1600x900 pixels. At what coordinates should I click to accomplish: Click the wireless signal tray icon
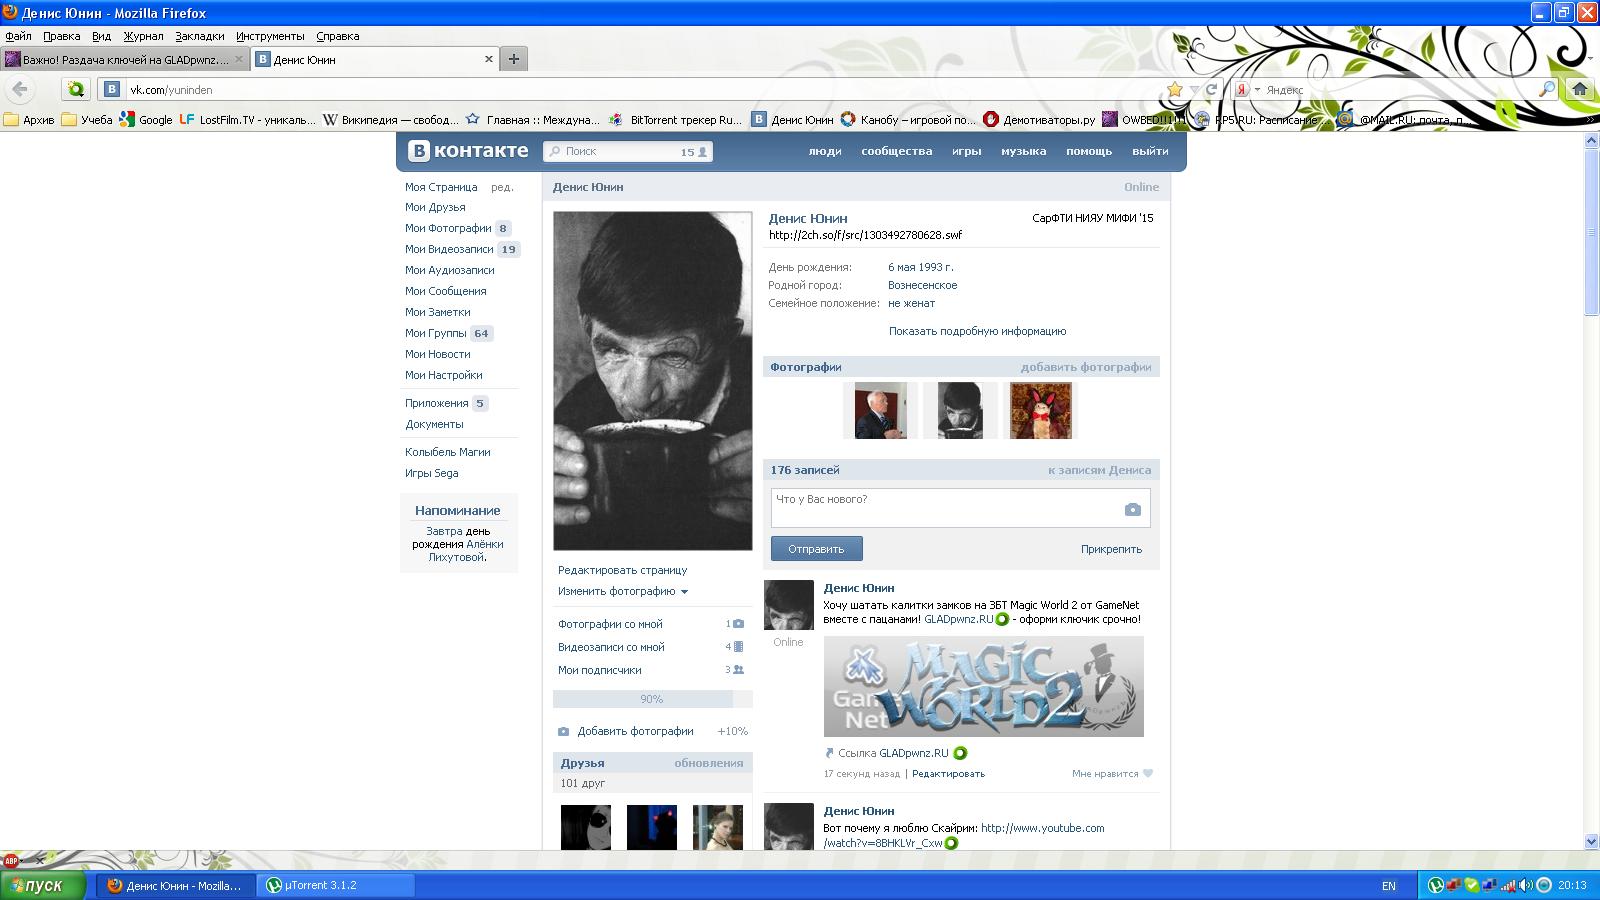(1508, 885)
